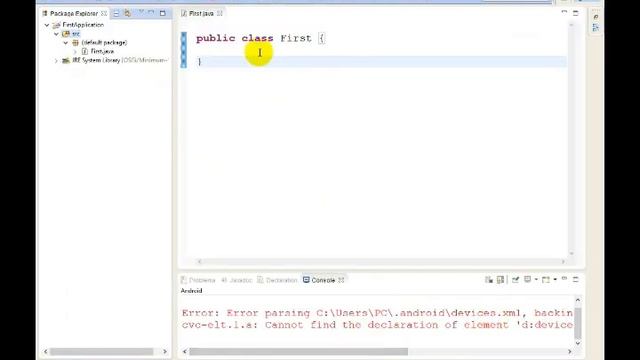Viewport: 640px width, 360px height.
Task: Click the Open Console icon
Action: click(x=546, y=280)
